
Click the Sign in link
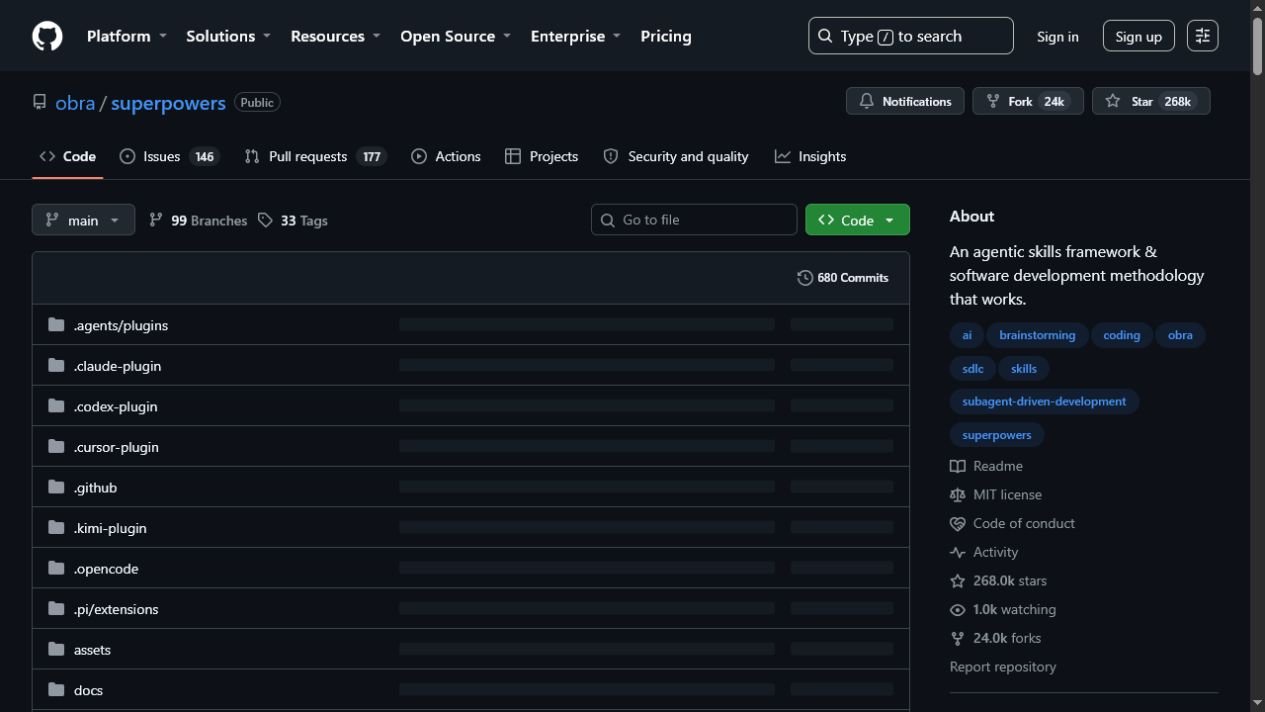[1057, 37]
